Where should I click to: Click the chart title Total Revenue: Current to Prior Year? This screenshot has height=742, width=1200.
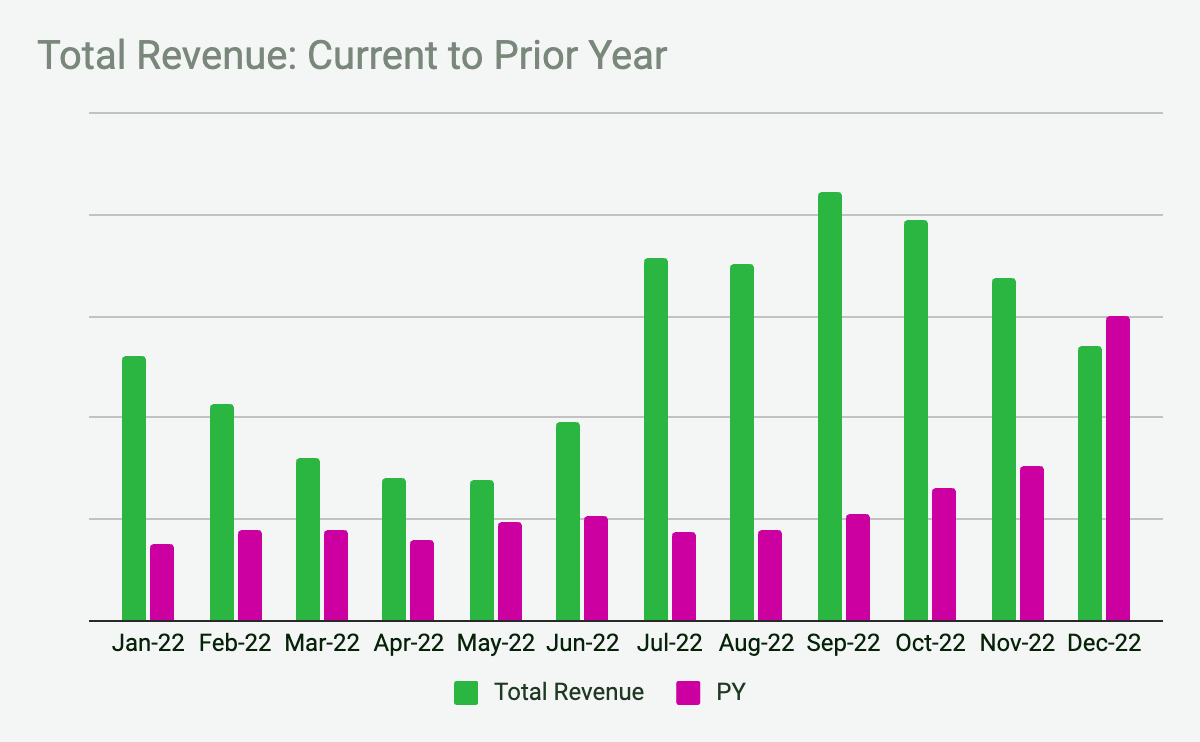[351, 56]
